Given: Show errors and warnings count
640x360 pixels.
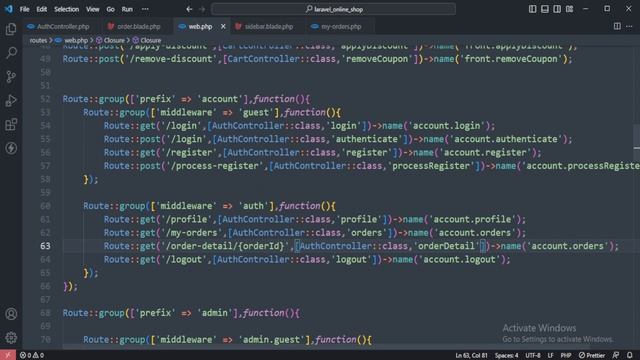Looking at the screenshot, I should pyautogui.click(x=32, y=355).
